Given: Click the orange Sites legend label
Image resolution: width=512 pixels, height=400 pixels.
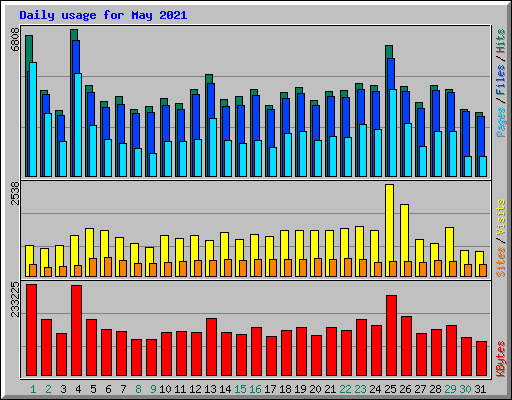Looking at the screenshot, I should click(x=501, y=262).
